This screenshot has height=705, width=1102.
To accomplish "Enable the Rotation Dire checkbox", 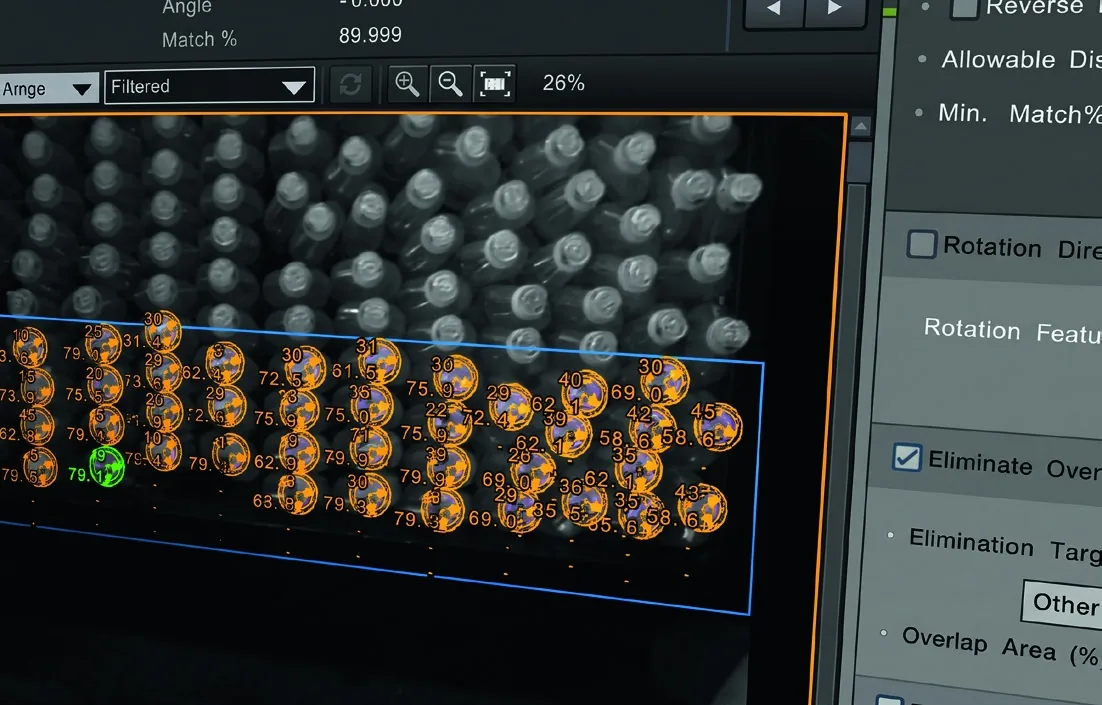I will [x=921, y=245].
